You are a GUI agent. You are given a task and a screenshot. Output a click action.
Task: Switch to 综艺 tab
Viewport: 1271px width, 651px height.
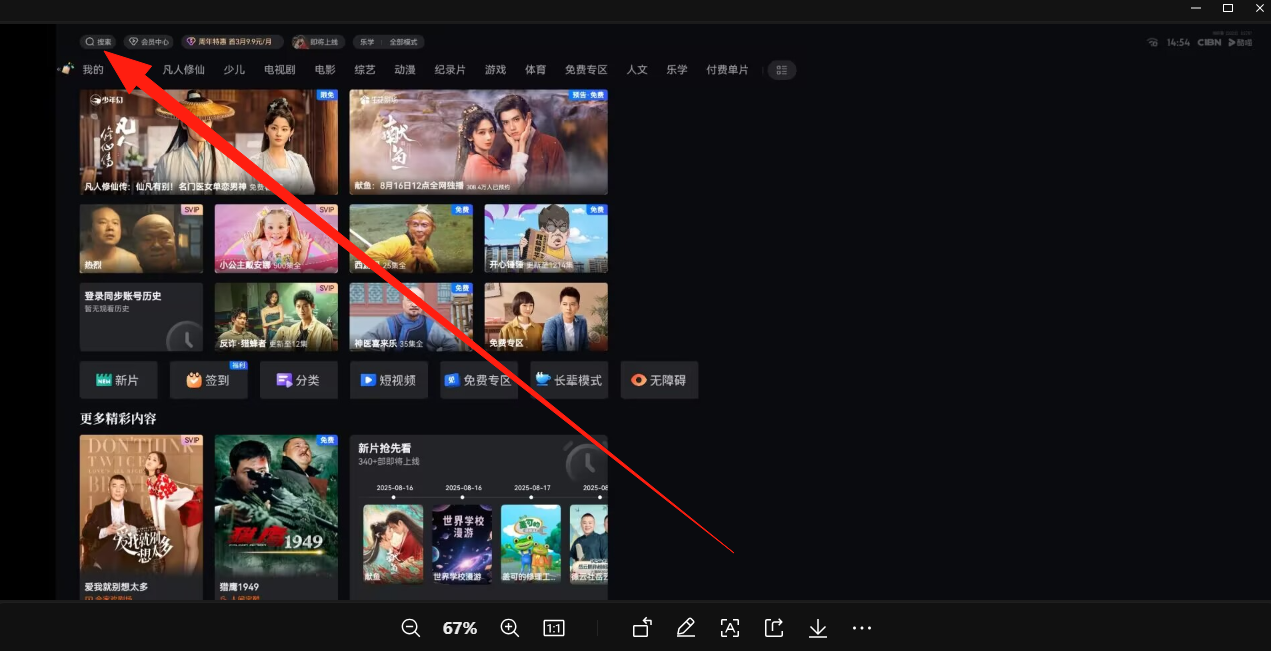click(x=365, y=70)
